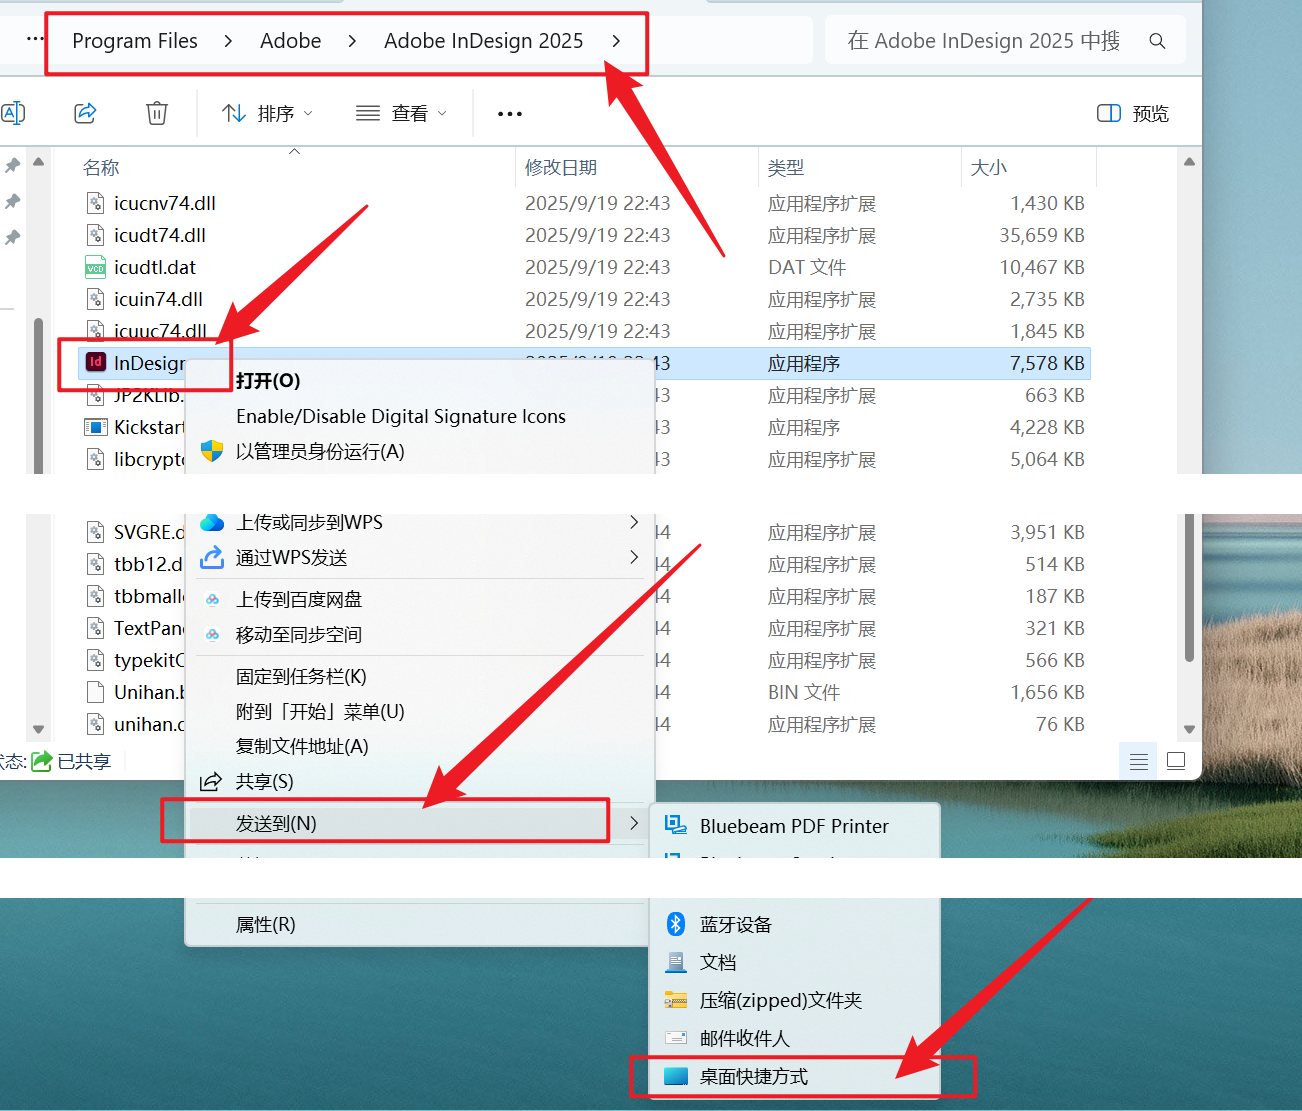Viewport: 1302px width, 1111px height.
Task: Open 上传或同步到WPS submenu
Action: point(420,523)
